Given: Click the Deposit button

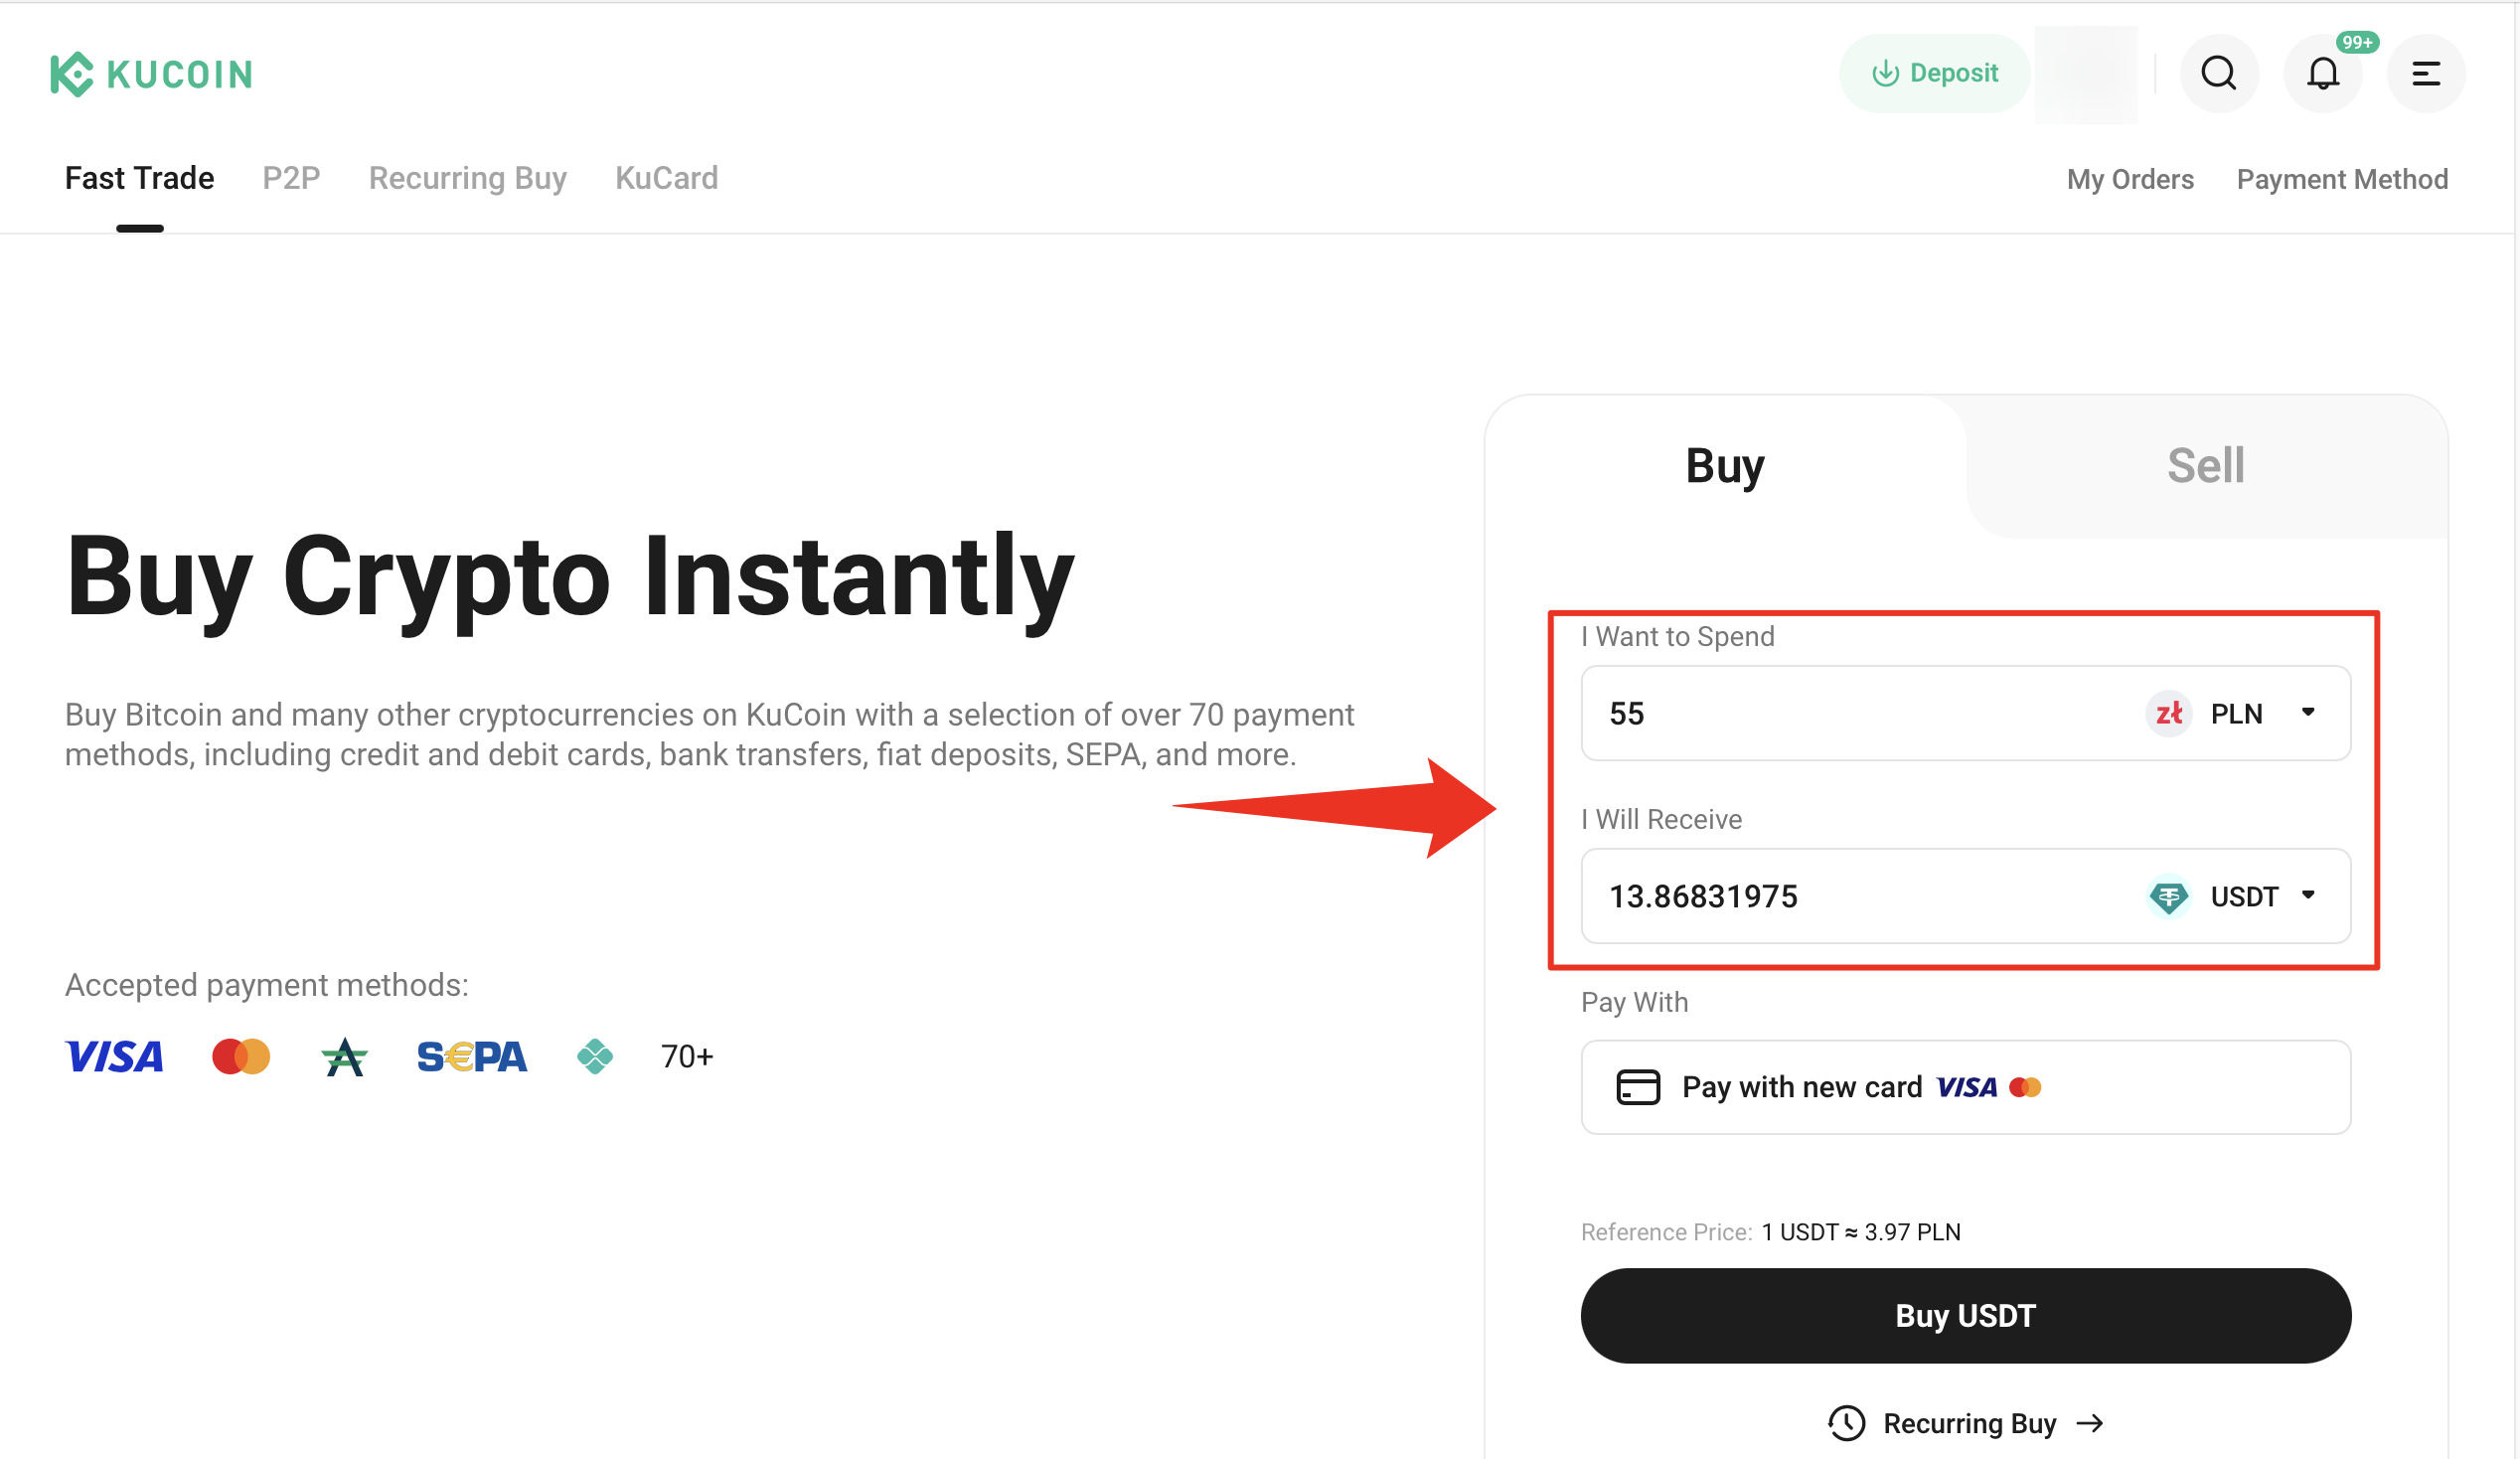Looking at the screenshot, I should coord(1934,73).
